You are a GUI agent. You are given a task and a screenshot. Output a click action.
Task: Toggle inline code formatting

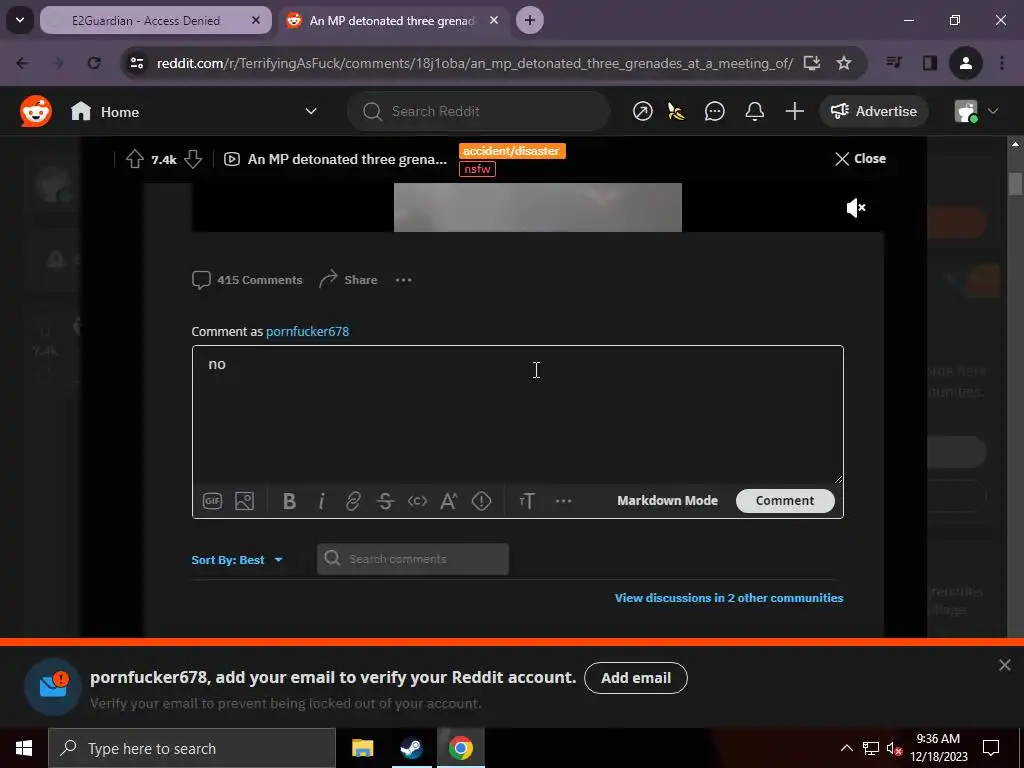417,501
